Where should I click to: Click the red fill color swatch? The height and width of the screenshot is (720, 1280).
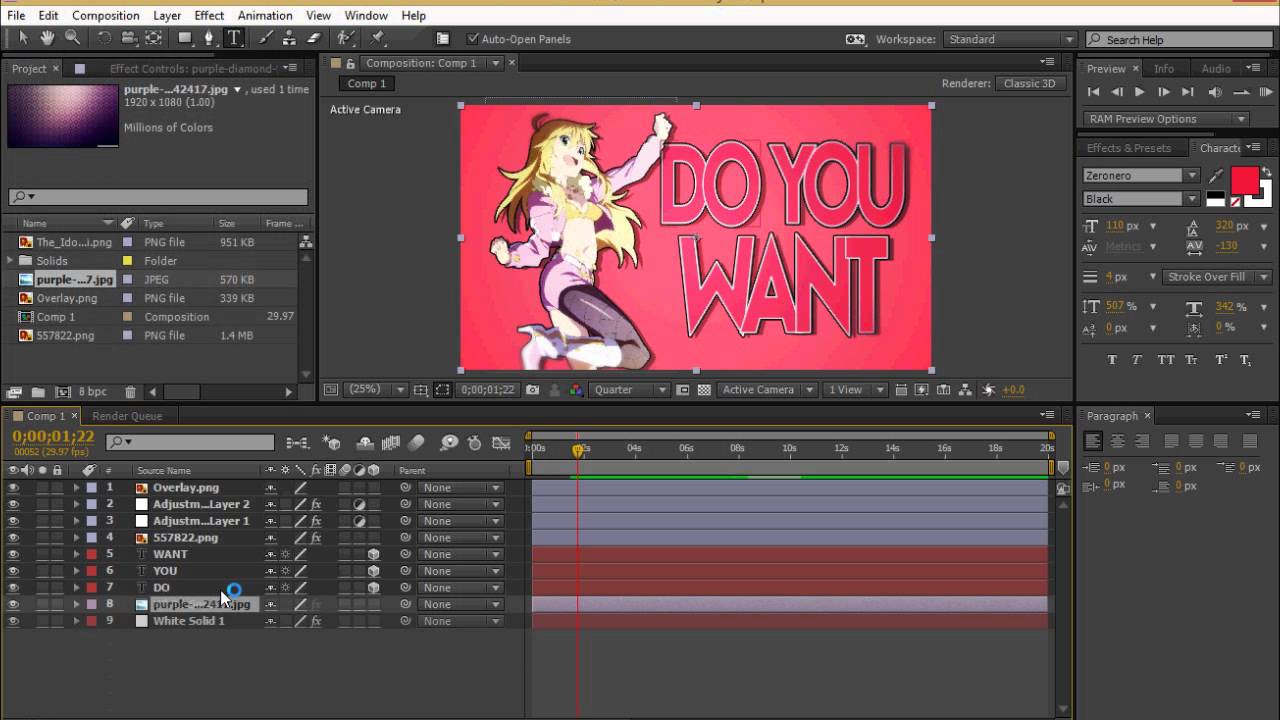tap(1245, 181)
